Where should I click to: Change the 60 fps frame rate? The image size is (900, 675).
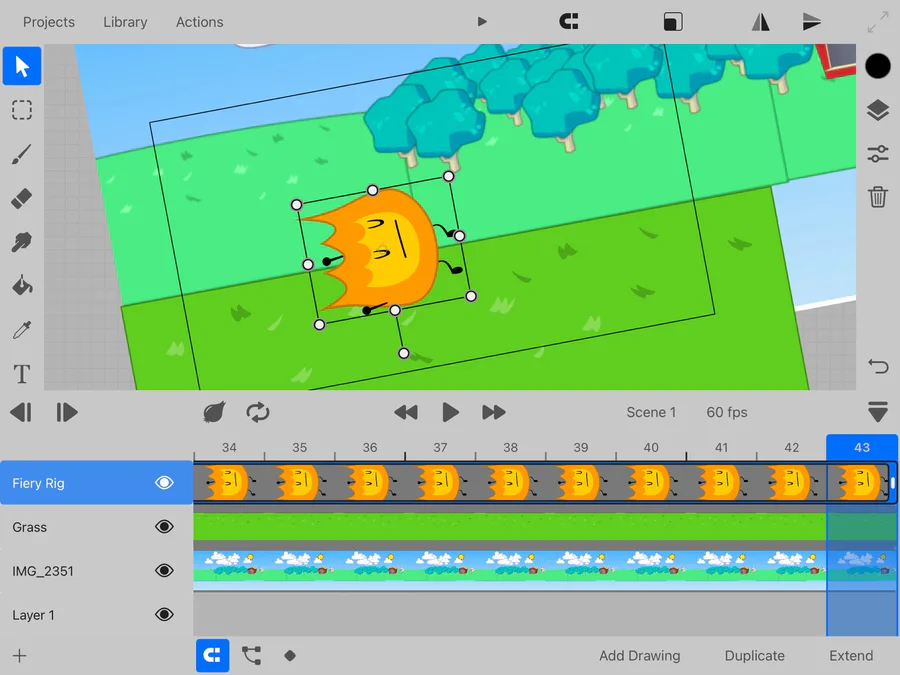[727, 412]
